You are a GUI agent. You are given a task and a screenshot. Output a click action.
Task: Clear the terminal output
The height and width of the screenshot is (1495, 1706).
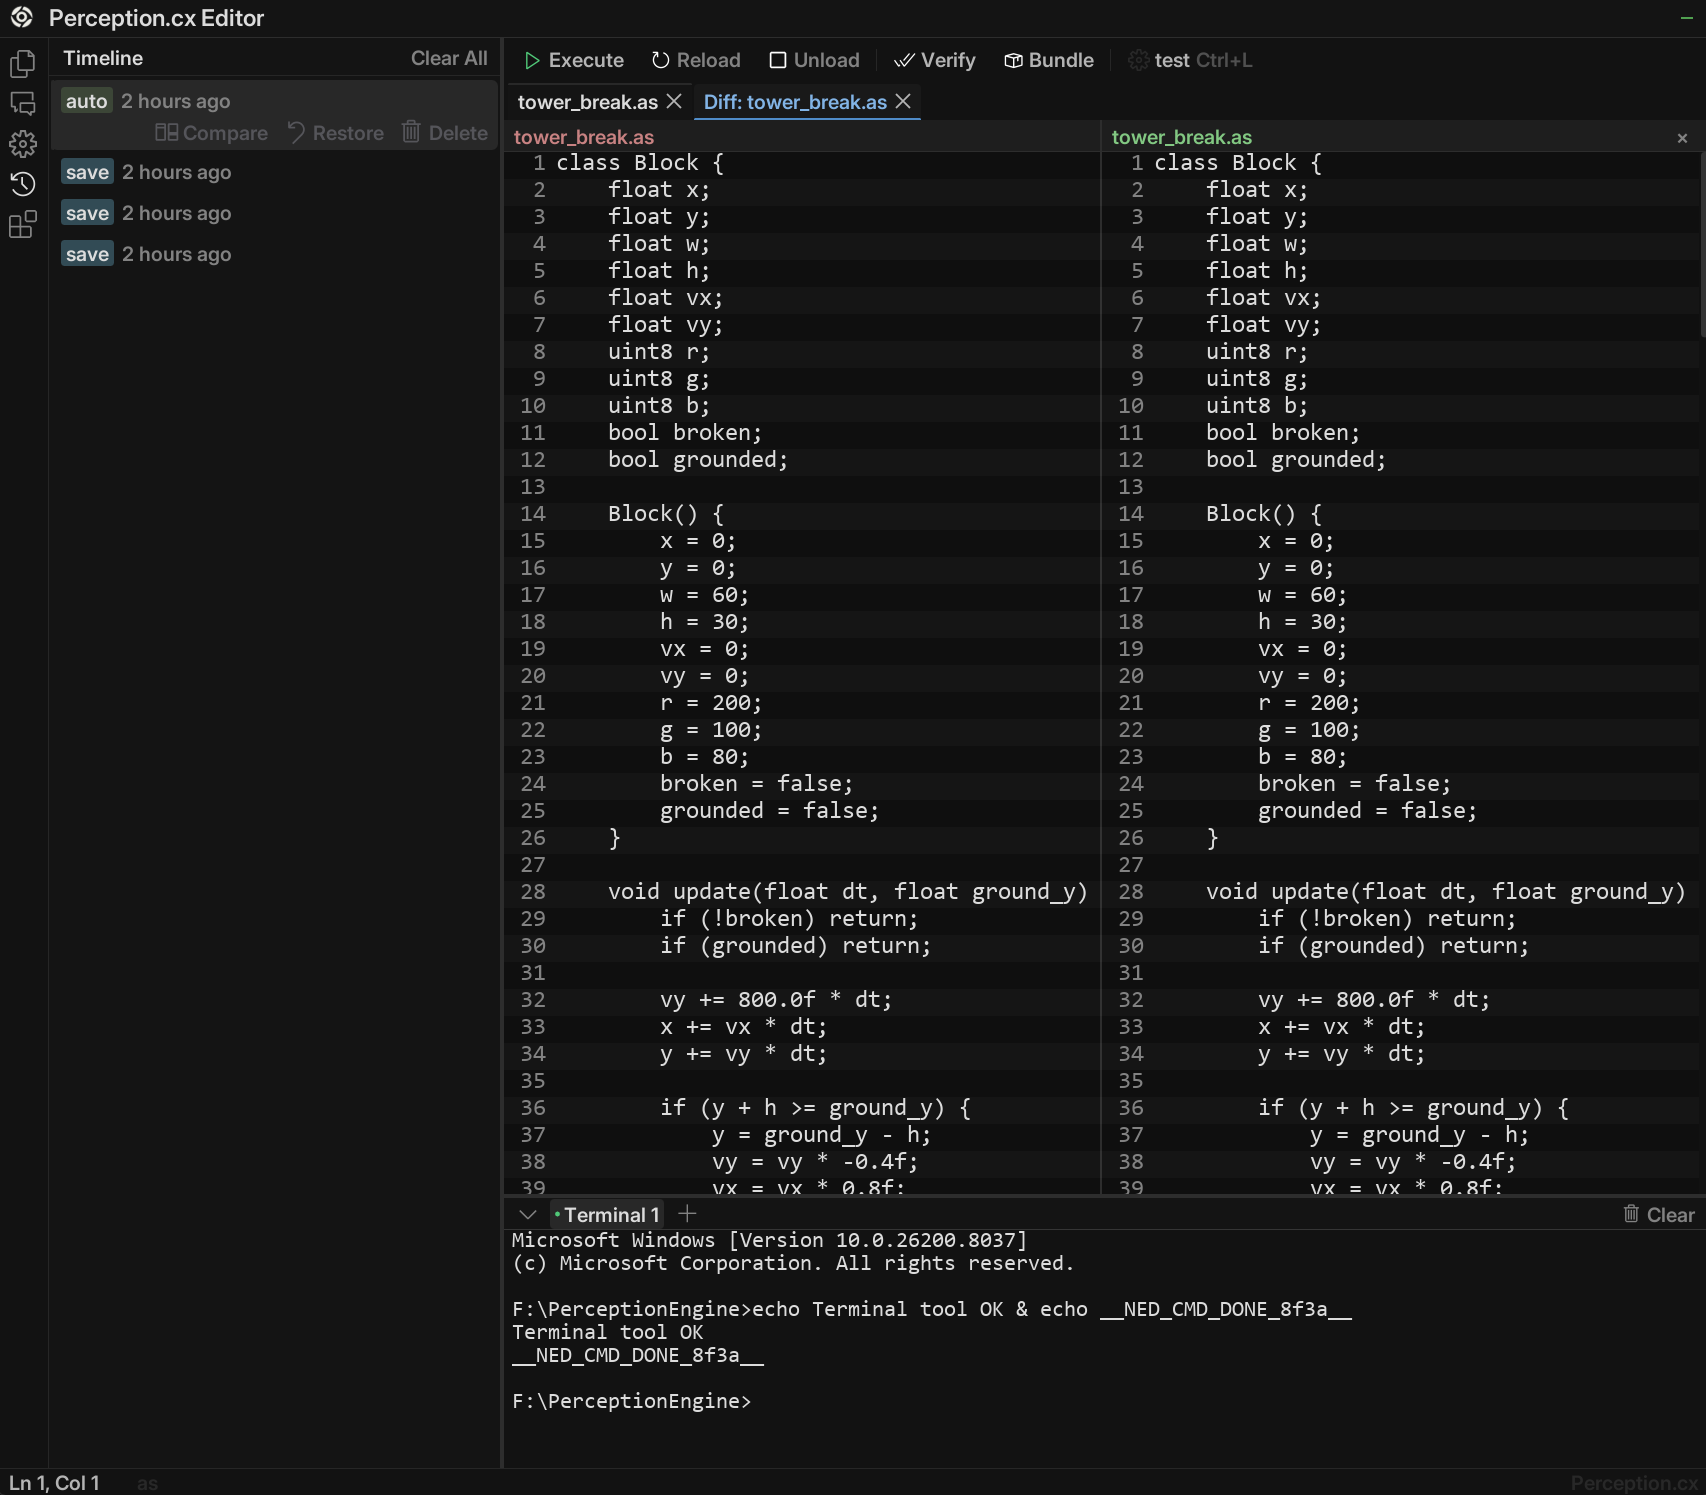(x=1658, y=1214)
